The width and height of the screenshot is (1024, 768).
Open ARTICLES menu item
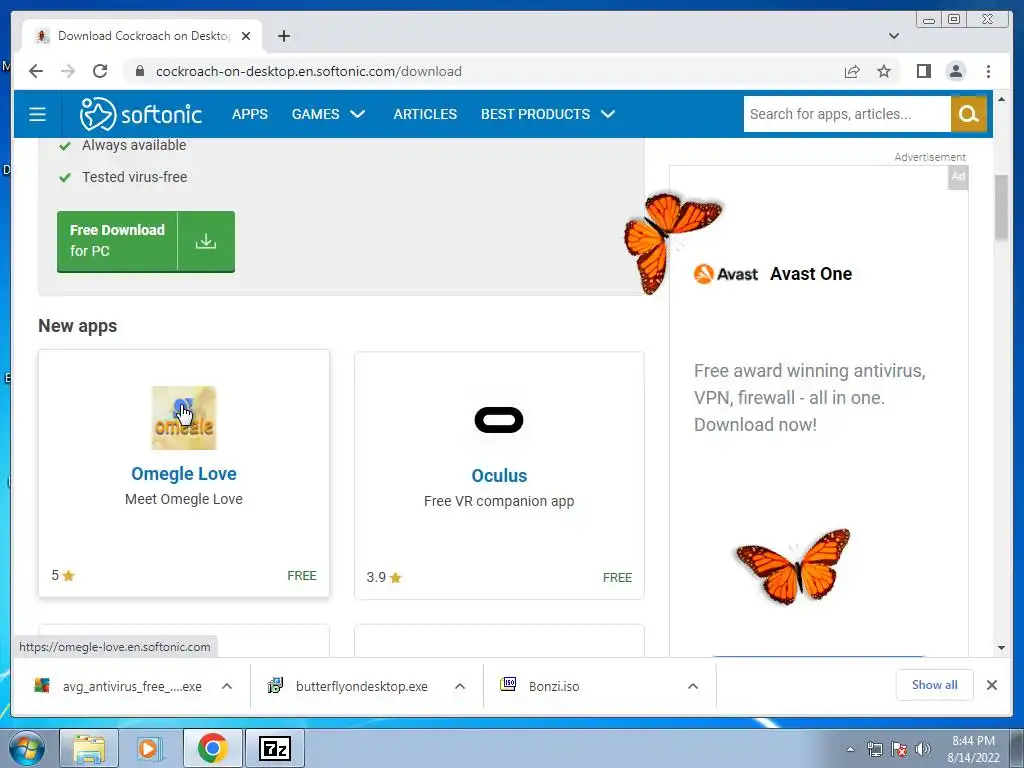(x=425, y=114)
